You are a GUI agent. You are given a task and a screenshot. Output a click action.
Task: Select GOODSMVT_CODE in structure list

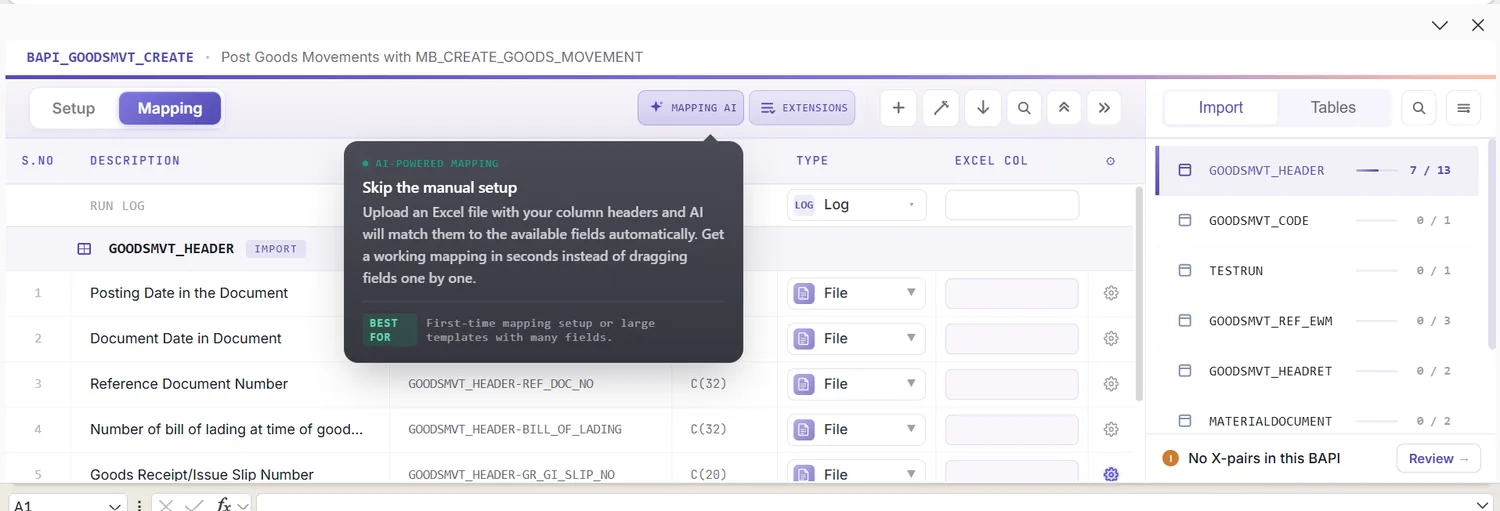tap(1317, 220)
